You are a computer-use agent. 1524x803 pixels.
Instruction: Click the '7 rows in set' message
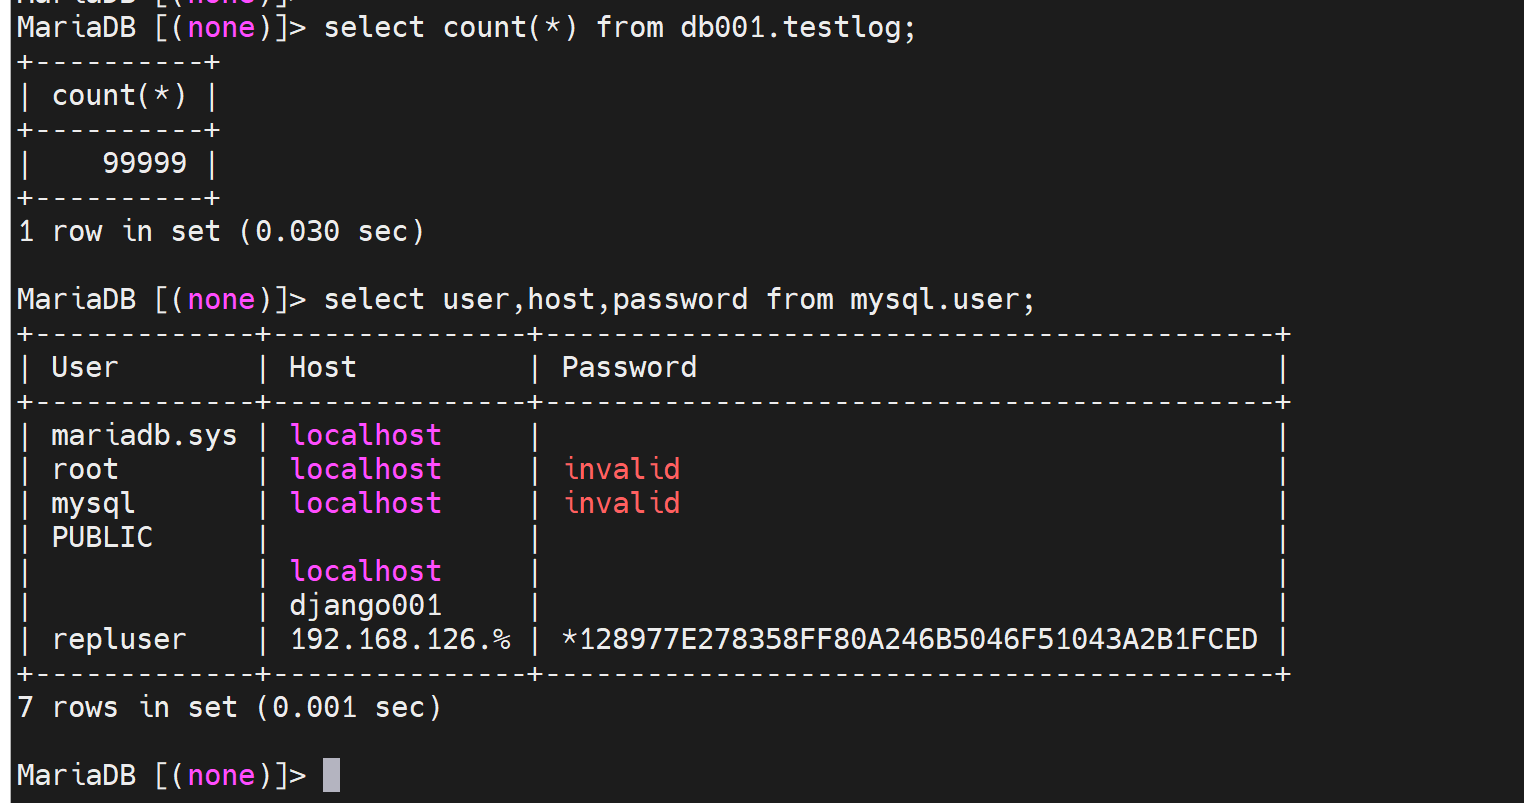pyautogui.click(x=229, y=707)
